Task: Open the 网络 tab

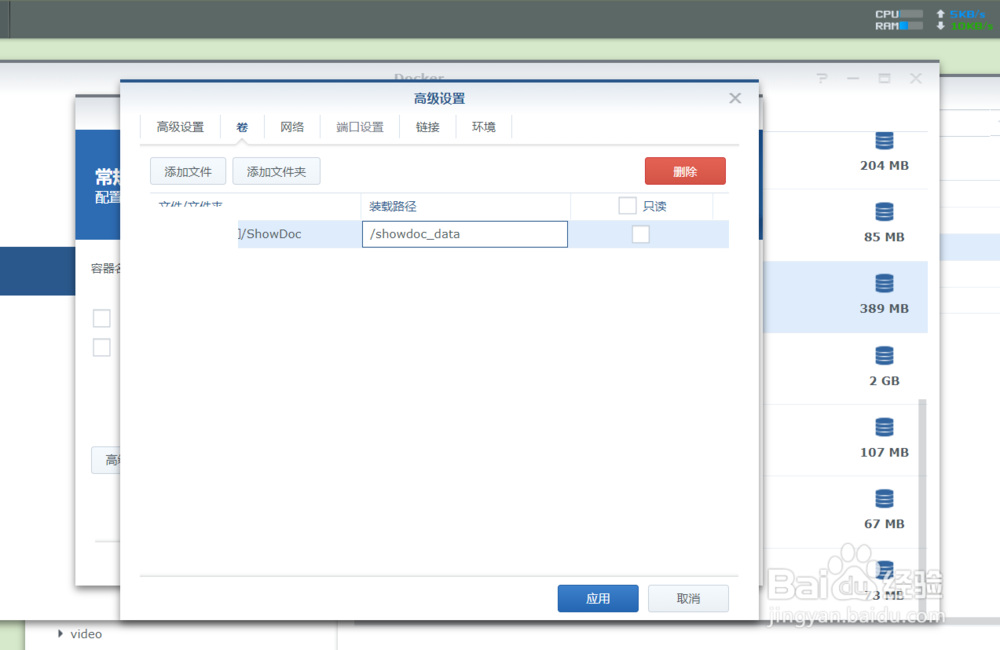Action: (292, 127)
